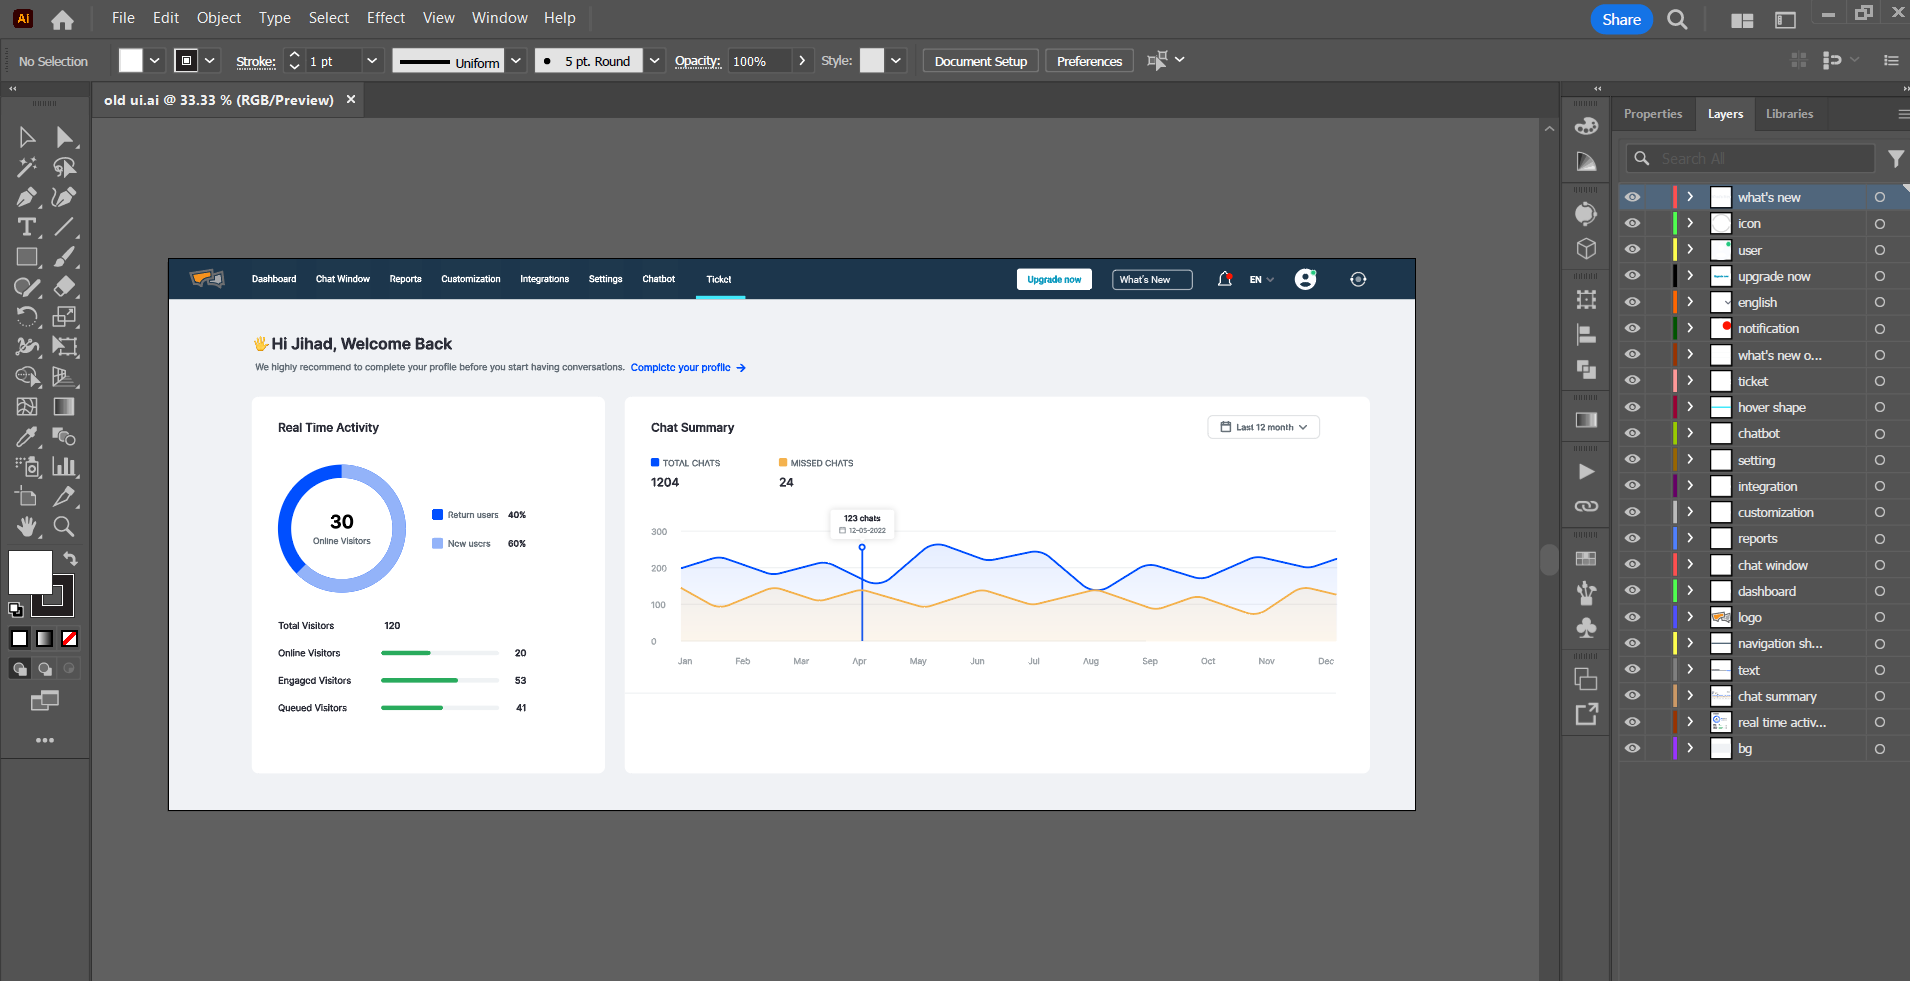Viewport: 1910px width, 981px height.
Task: Pick the Magic Wand tool
Action: point(27,167)
